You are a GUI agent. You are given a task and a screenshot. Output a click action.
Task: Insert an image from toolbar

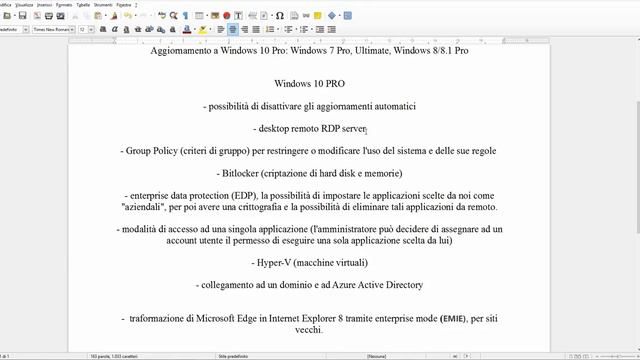click(215, 16)
